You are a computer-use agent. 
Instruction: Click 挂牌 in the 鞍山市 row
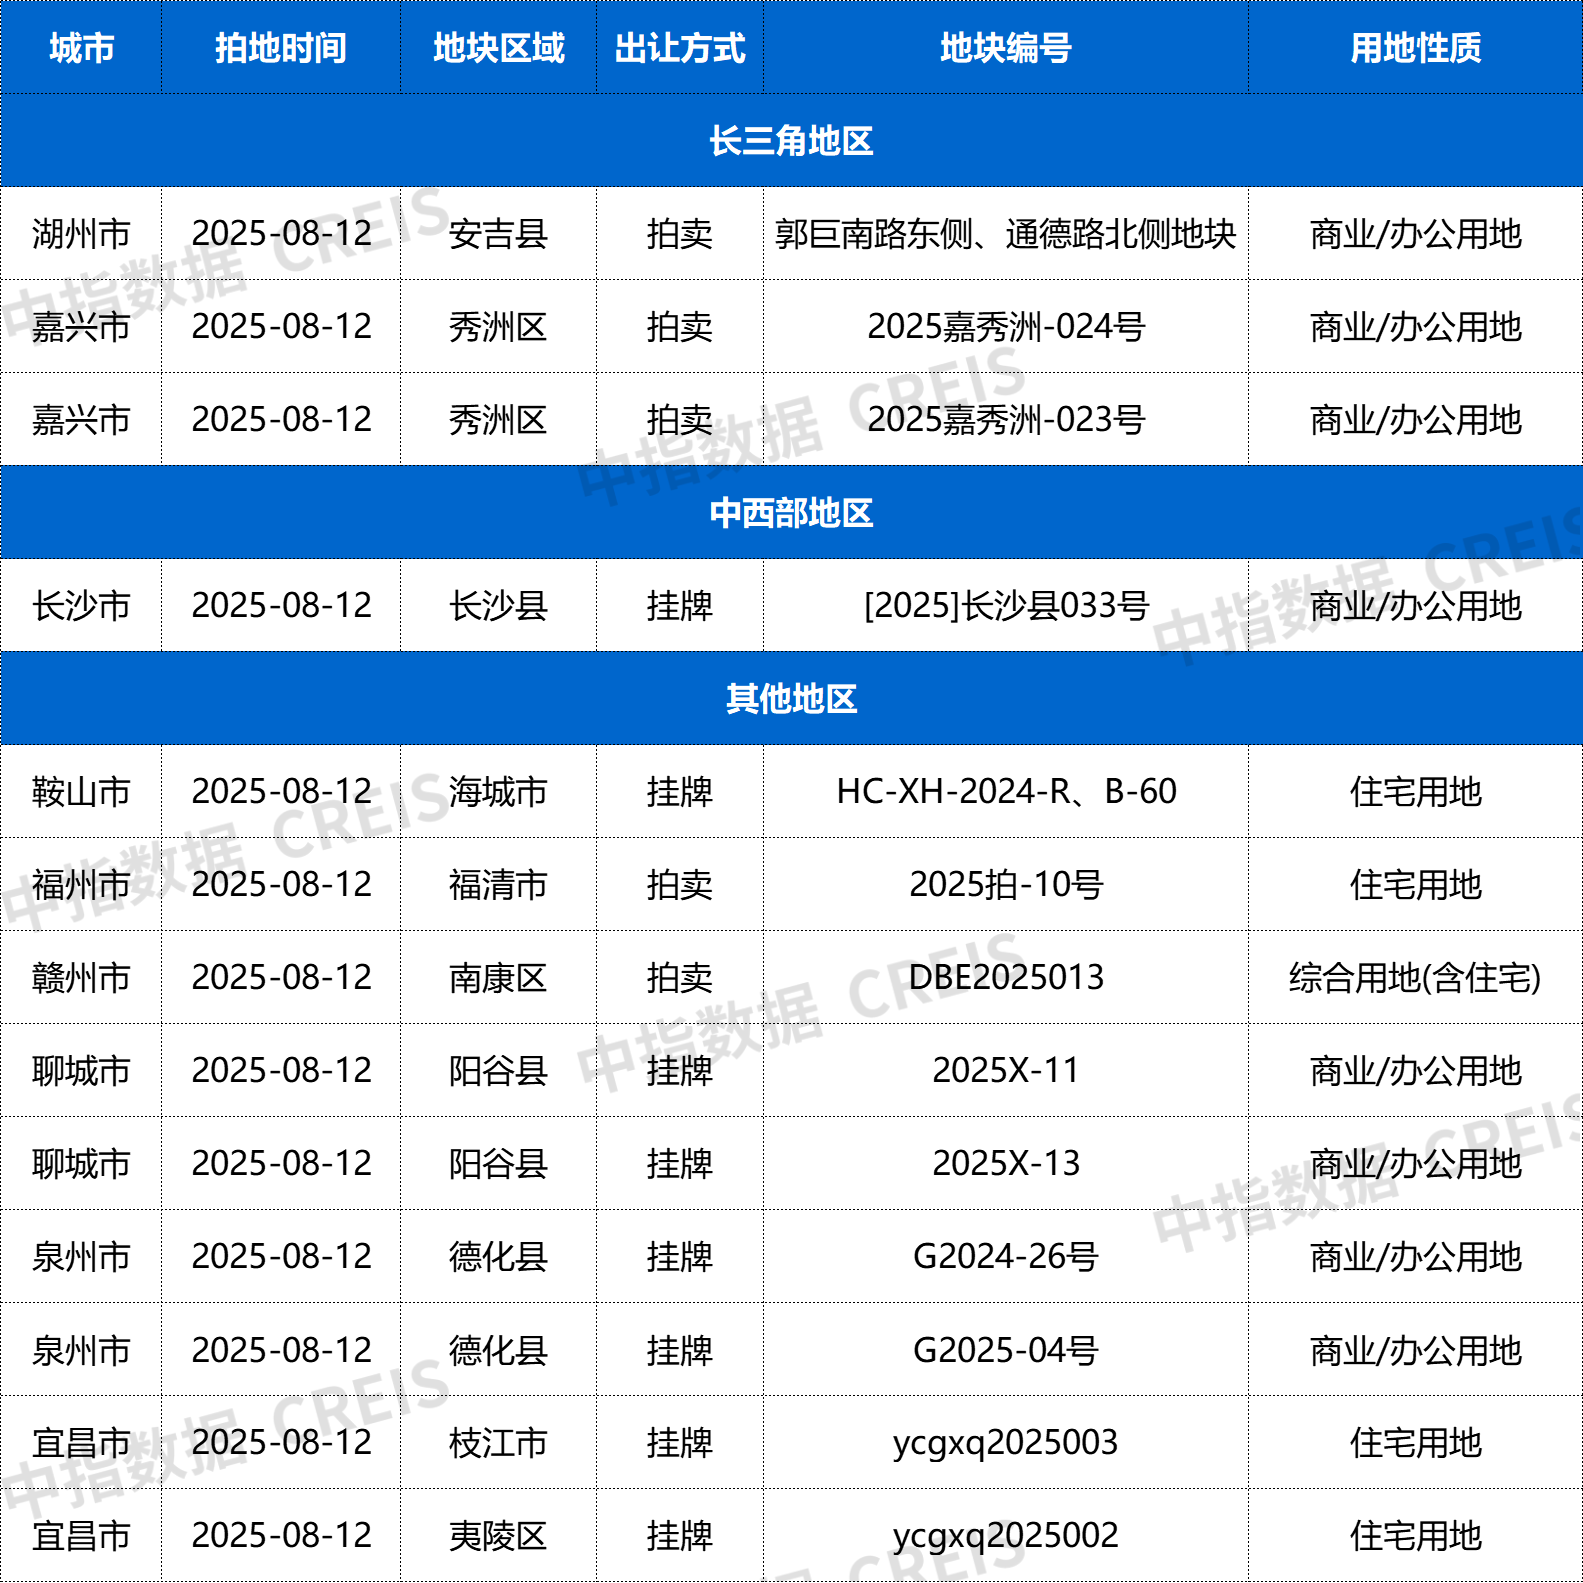680,792
